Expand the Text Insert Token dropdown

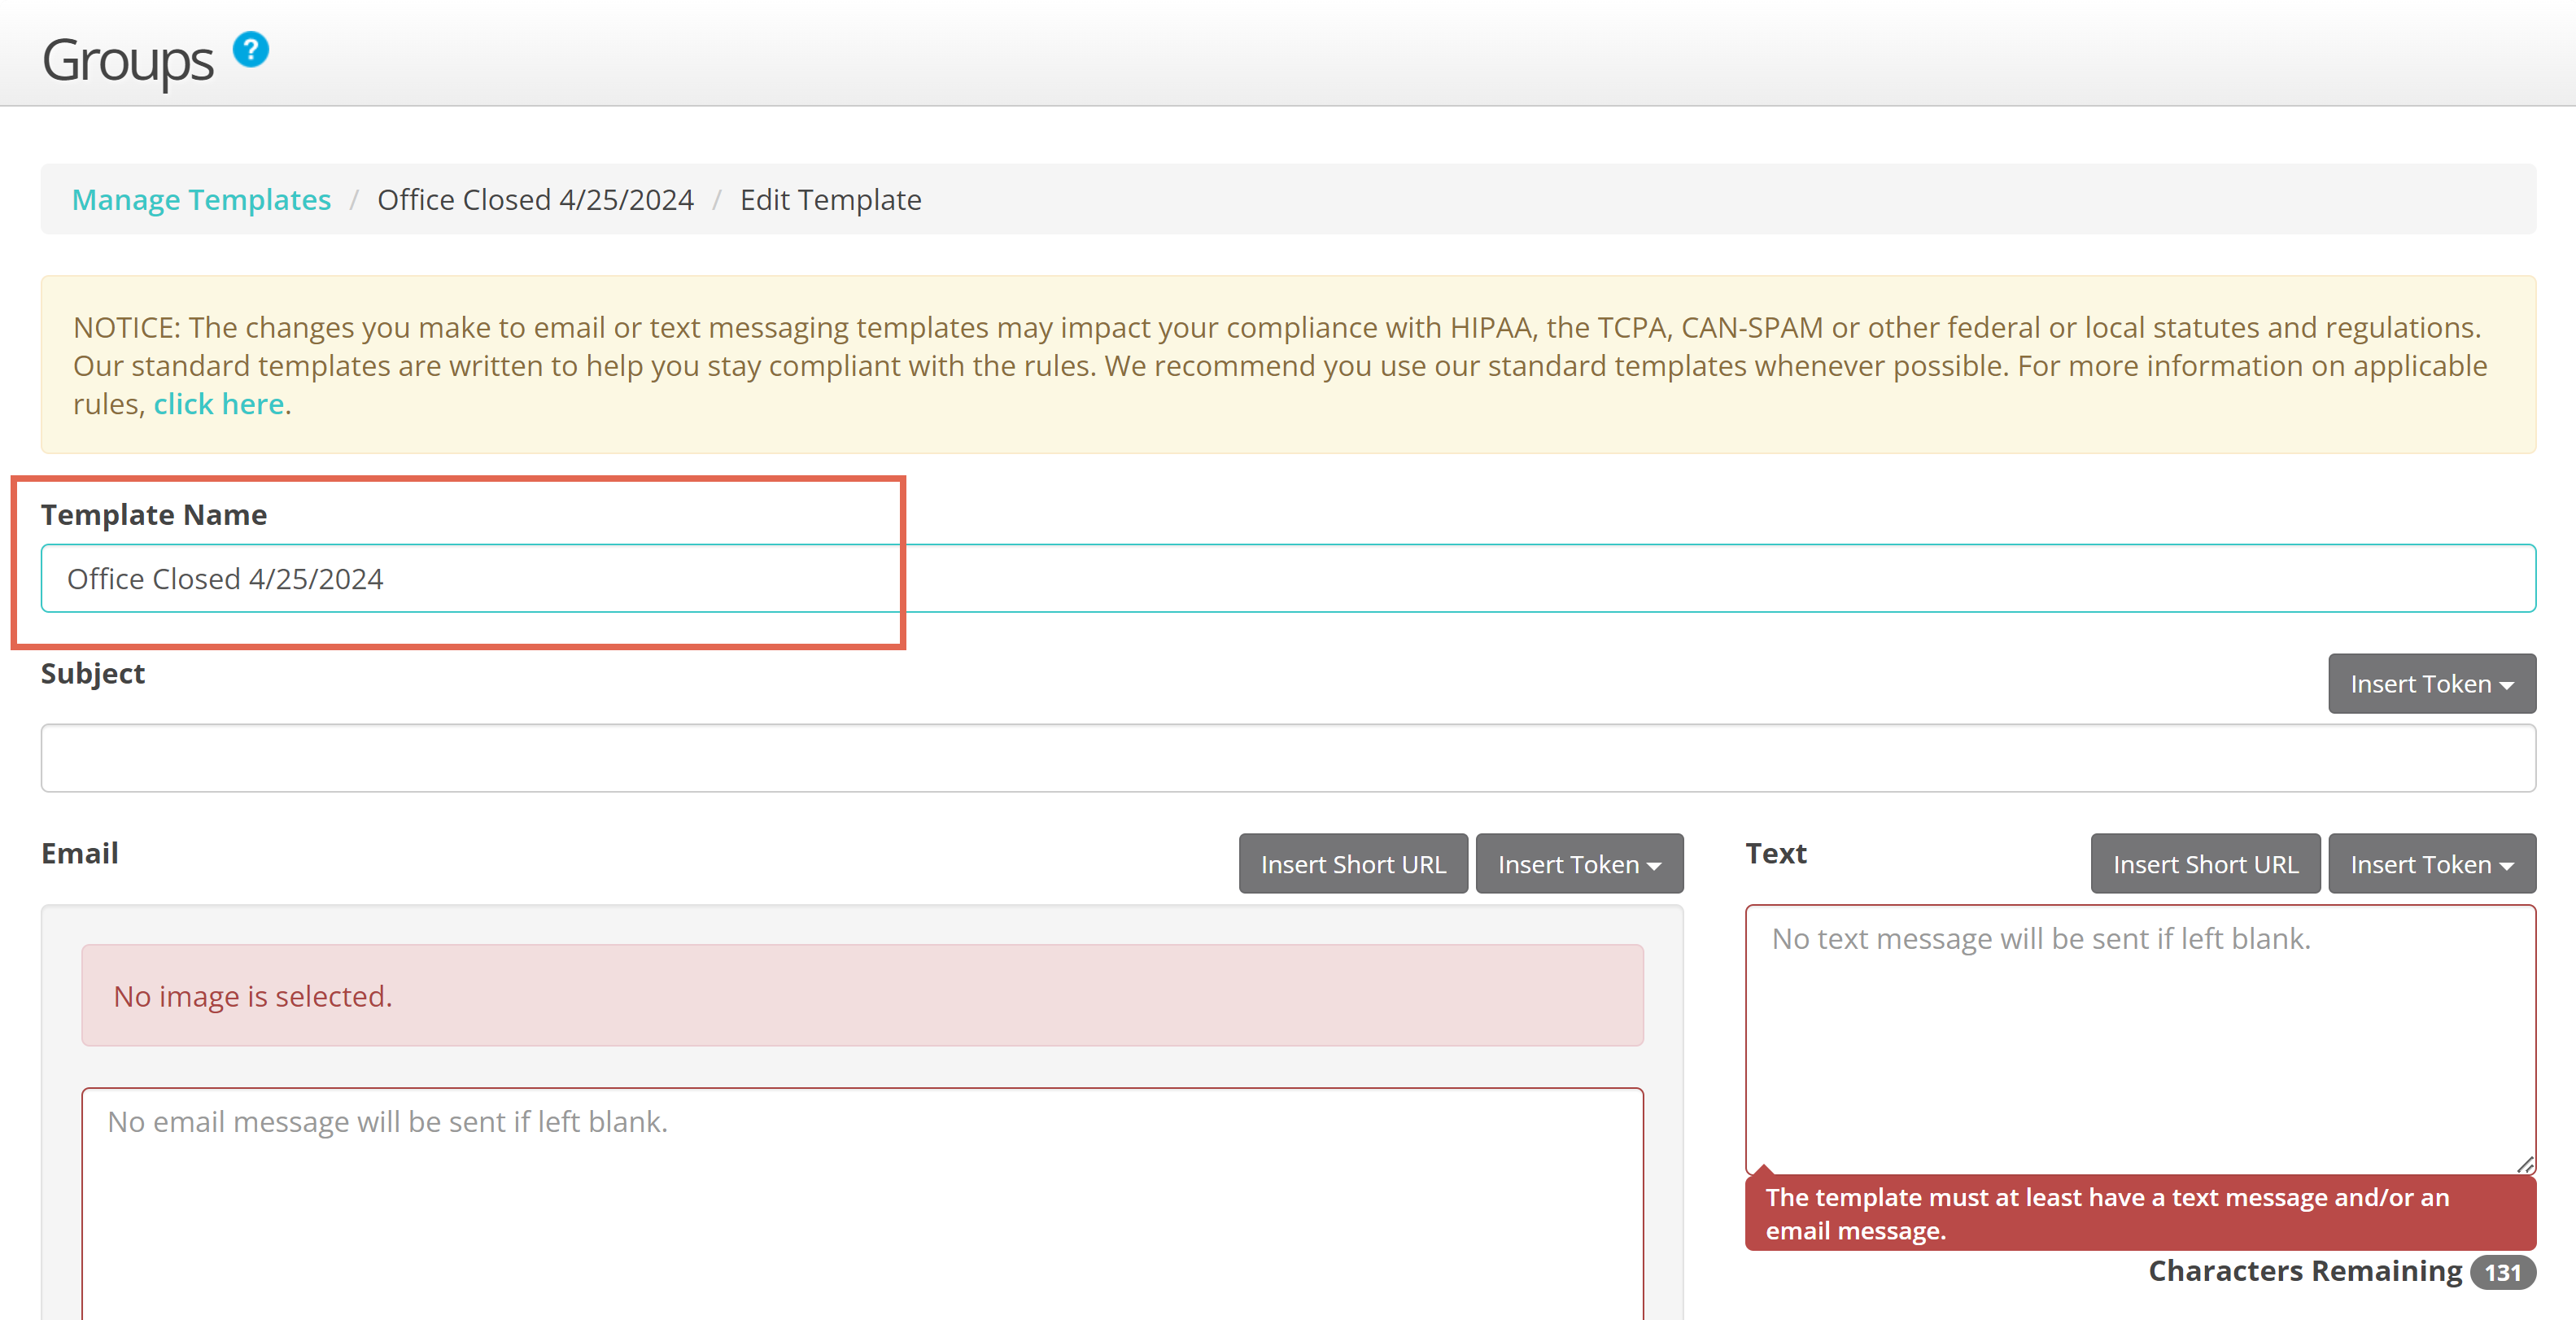[2431, 864]
